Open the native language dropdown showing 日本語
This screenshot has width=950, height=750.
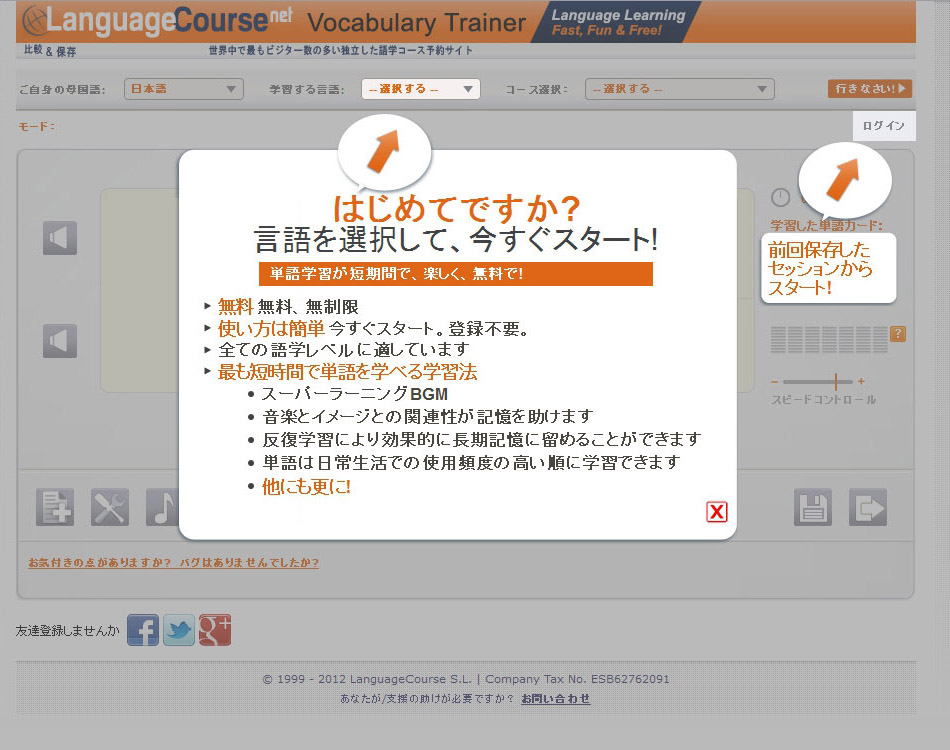click(185, 89)
